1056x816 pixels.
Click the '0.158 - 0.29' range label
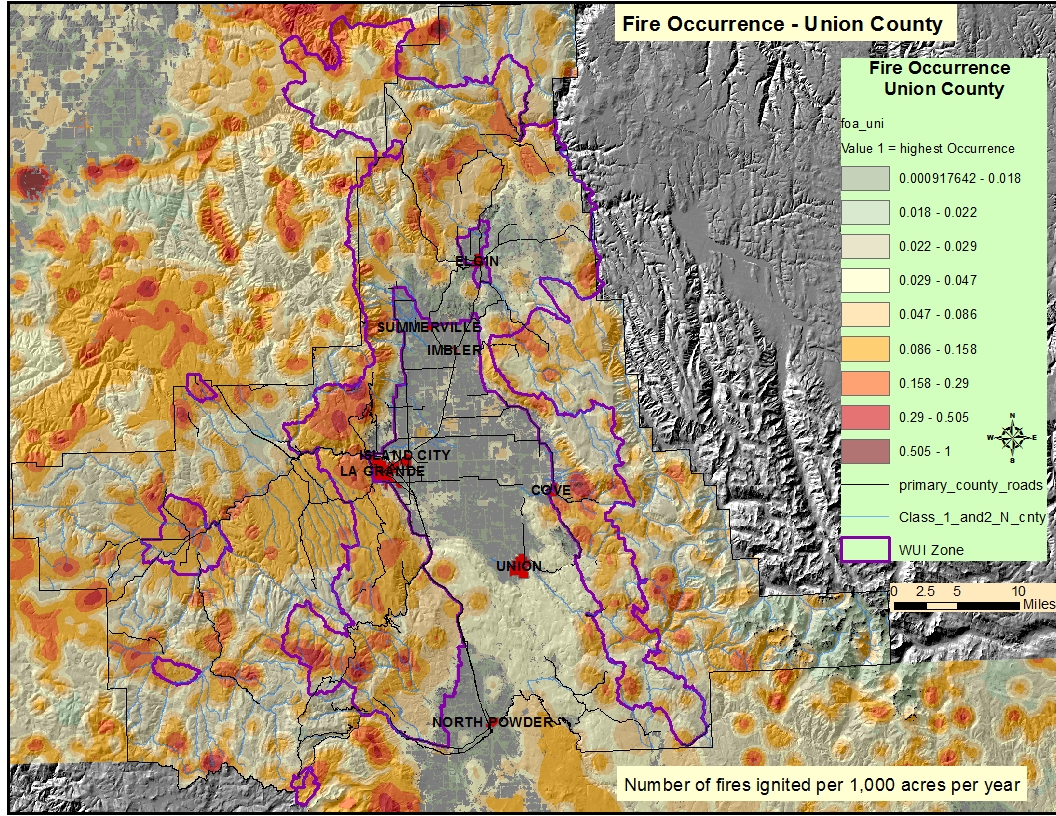pyautogui.click(x=934, y=383)
